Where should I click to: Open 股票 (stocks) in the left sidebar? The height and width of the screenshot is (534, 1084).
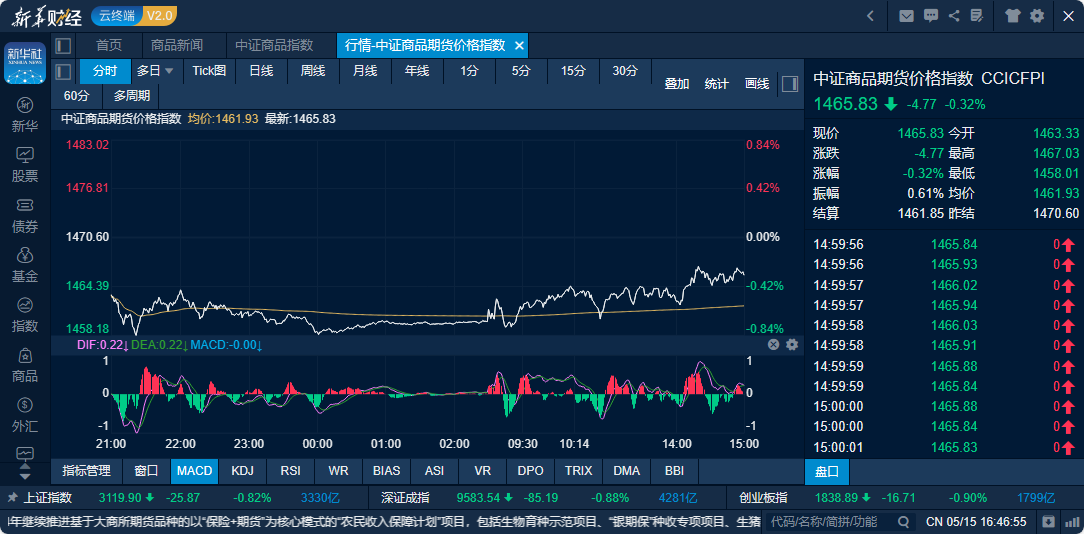coord(25,164)
